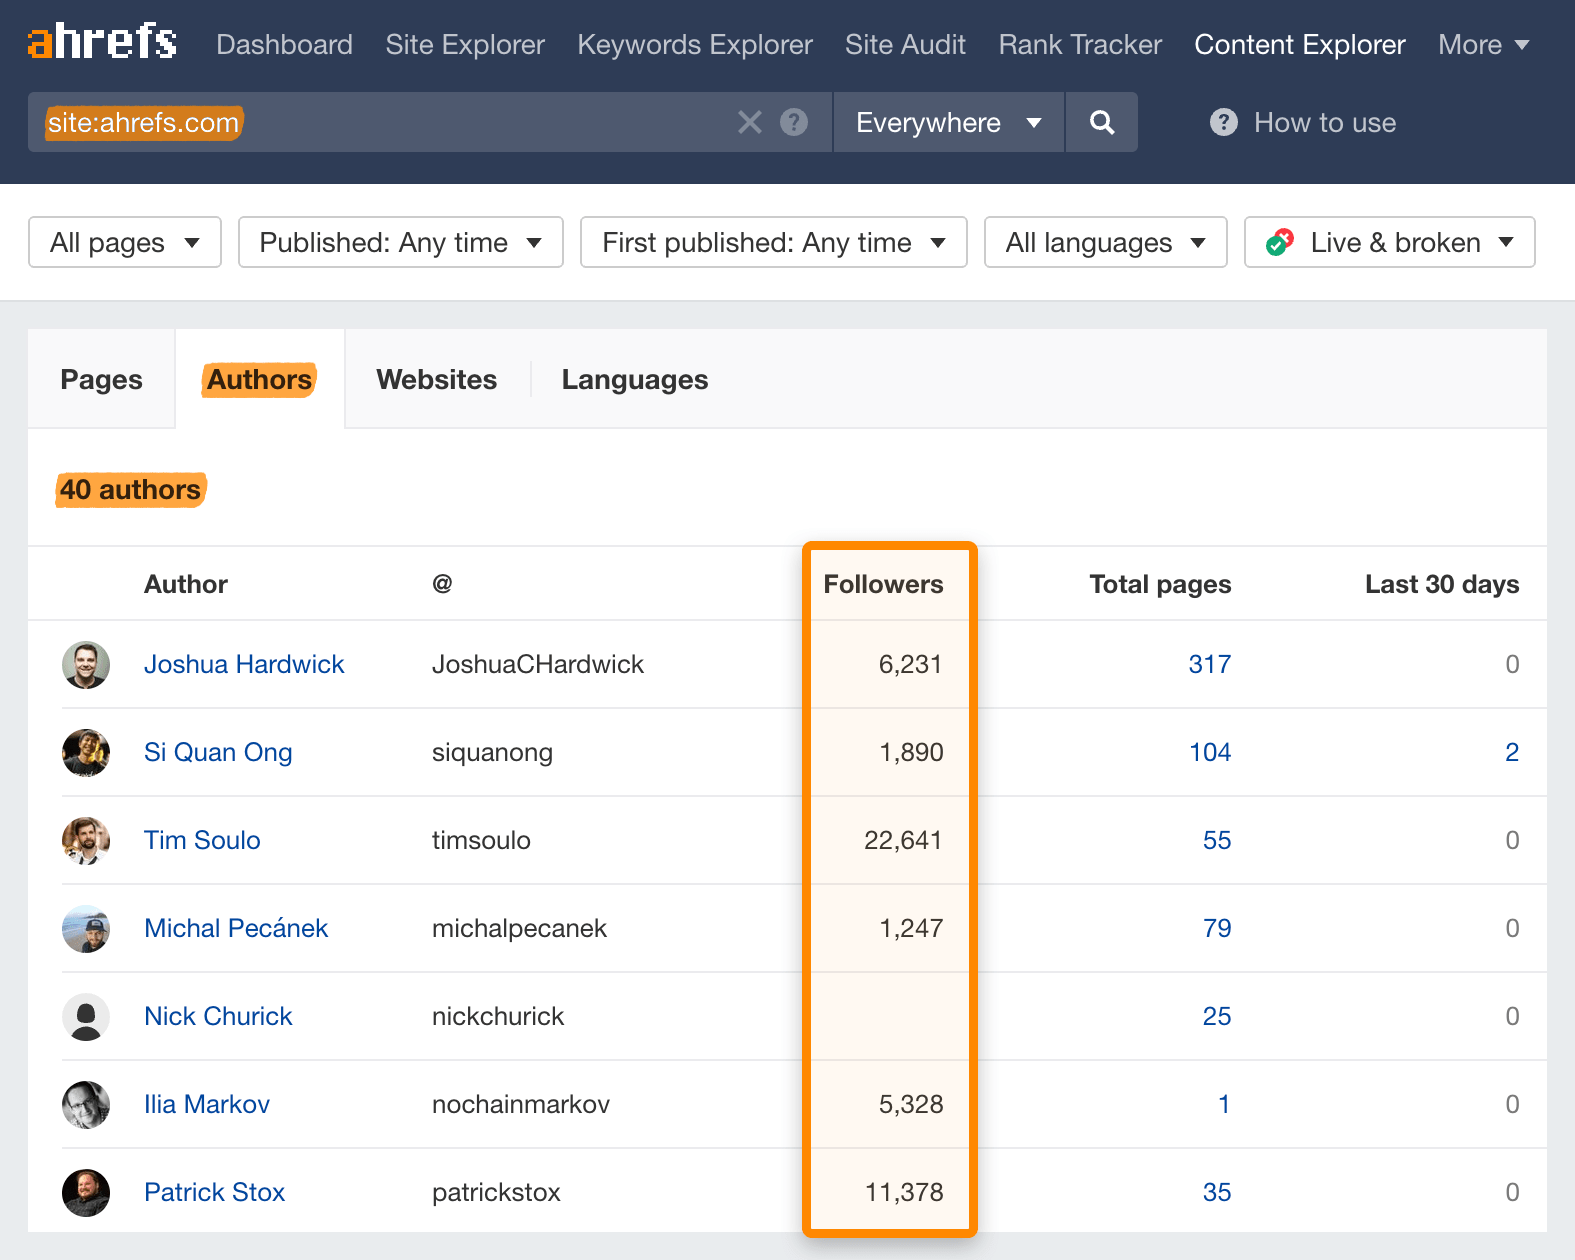Click the Ahrefs logo

point(102,42)
